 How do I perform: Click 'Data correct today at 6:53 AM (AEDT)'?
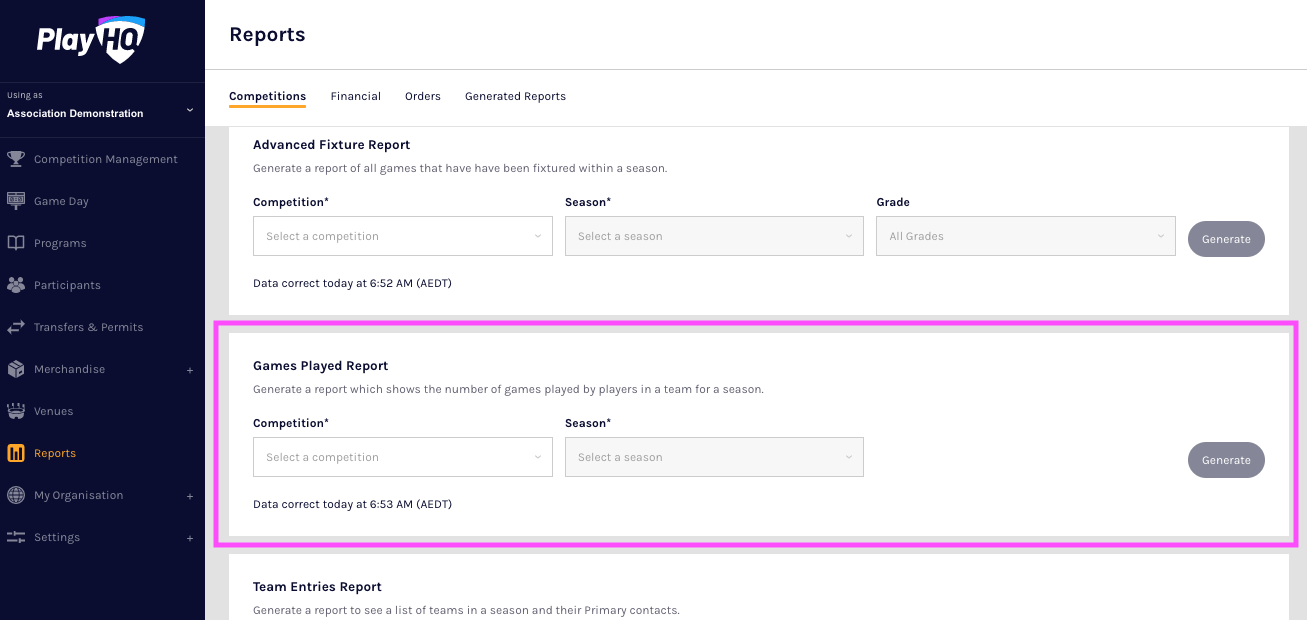click(x=352, y=504)
